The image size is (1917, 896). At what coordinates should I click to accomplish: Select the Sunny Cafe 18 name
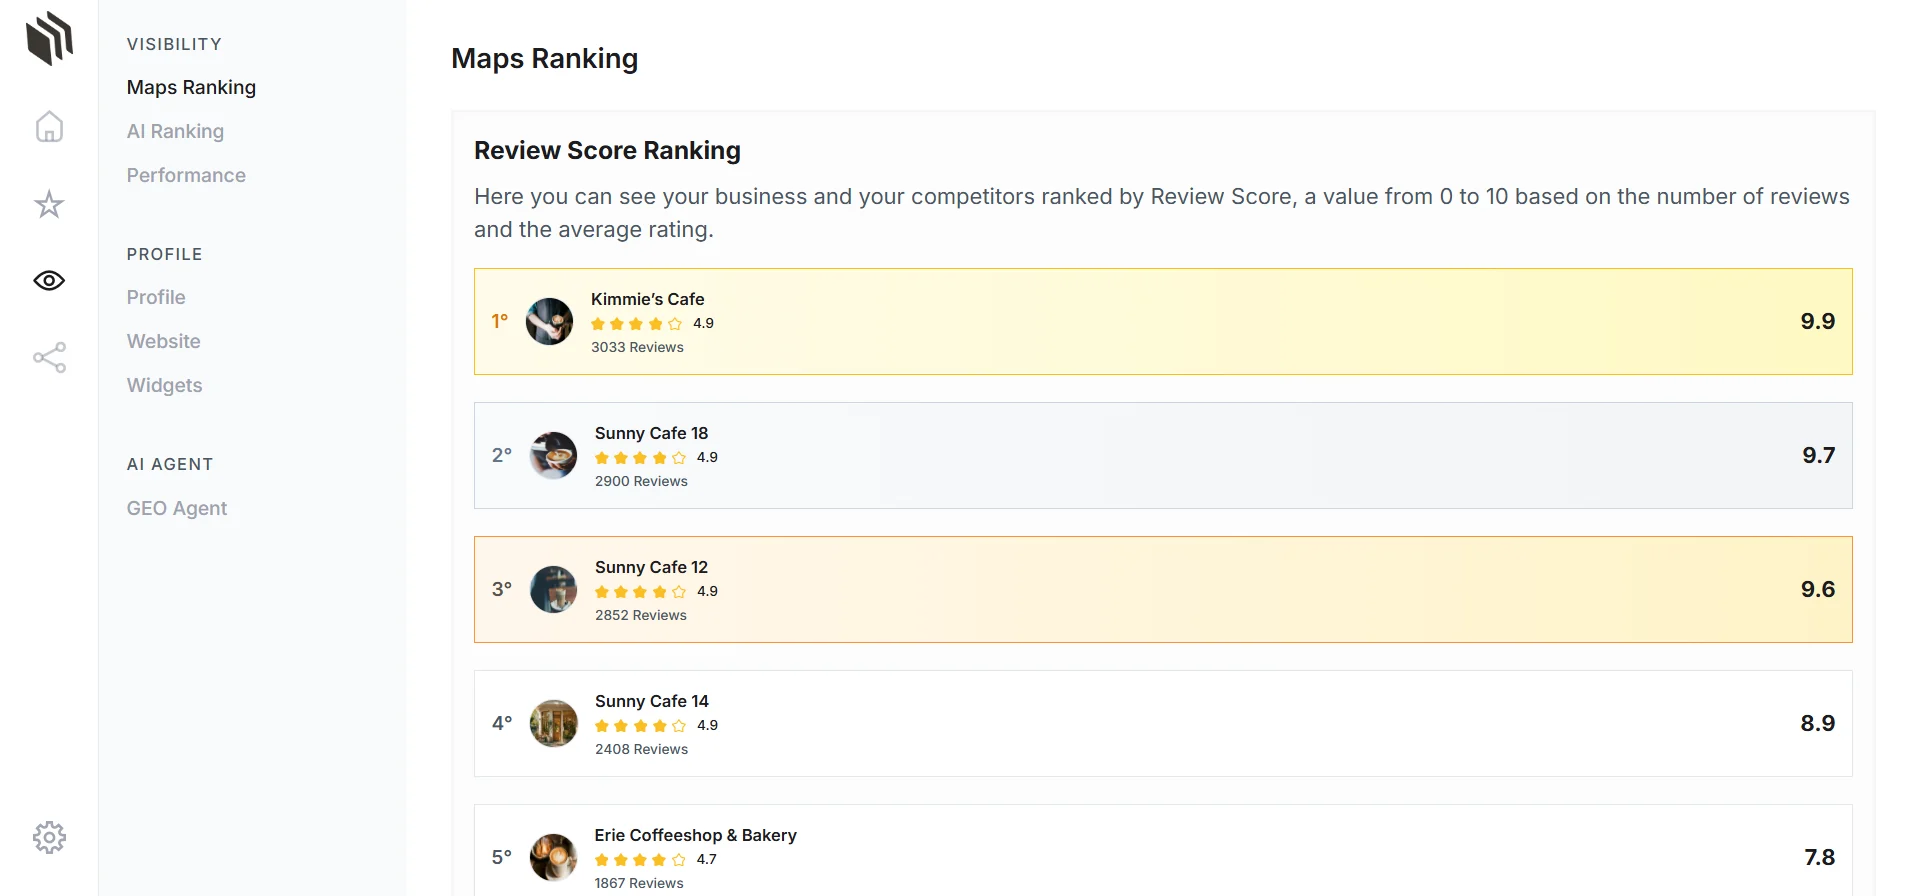tap(651, 433)
